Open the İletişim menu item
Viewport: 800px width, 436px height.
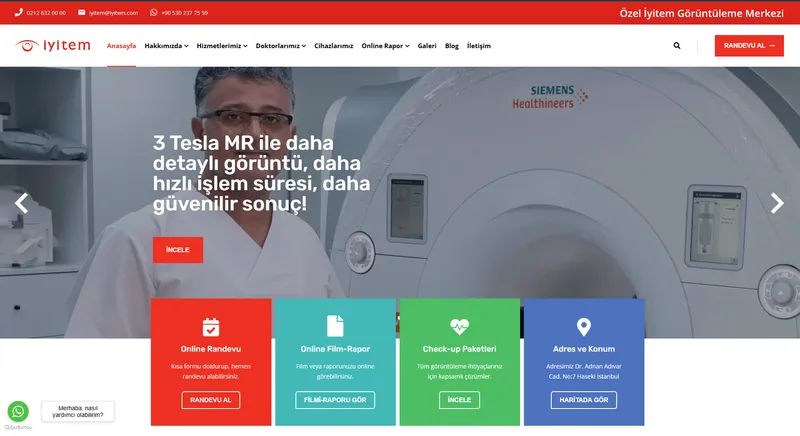point(479,46)
